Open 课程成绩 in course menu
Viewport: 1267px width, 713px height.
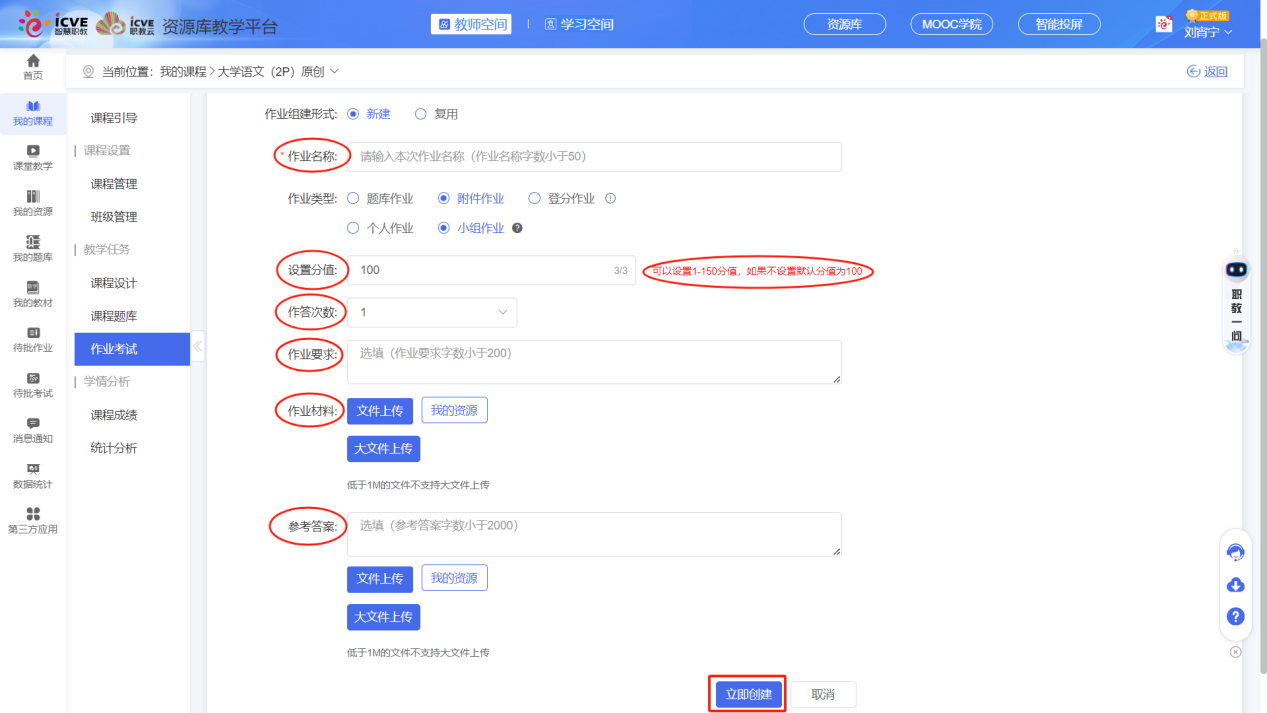pos(114,415)
